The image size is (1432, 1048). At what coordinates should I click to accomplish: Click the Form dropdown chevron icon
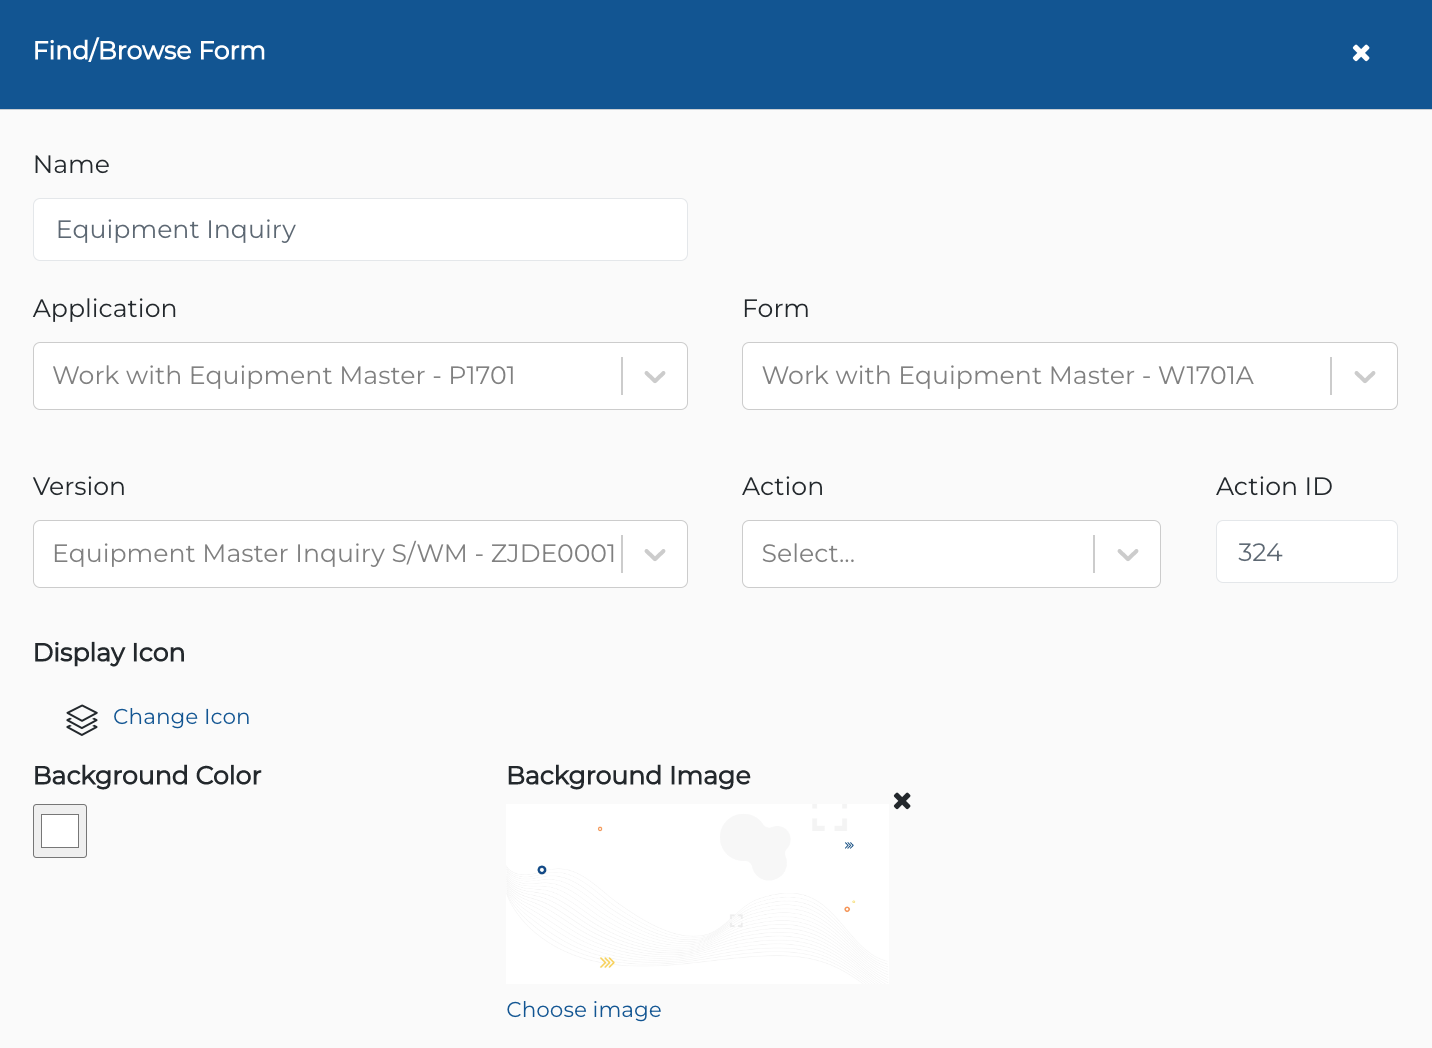[1366, 376]
